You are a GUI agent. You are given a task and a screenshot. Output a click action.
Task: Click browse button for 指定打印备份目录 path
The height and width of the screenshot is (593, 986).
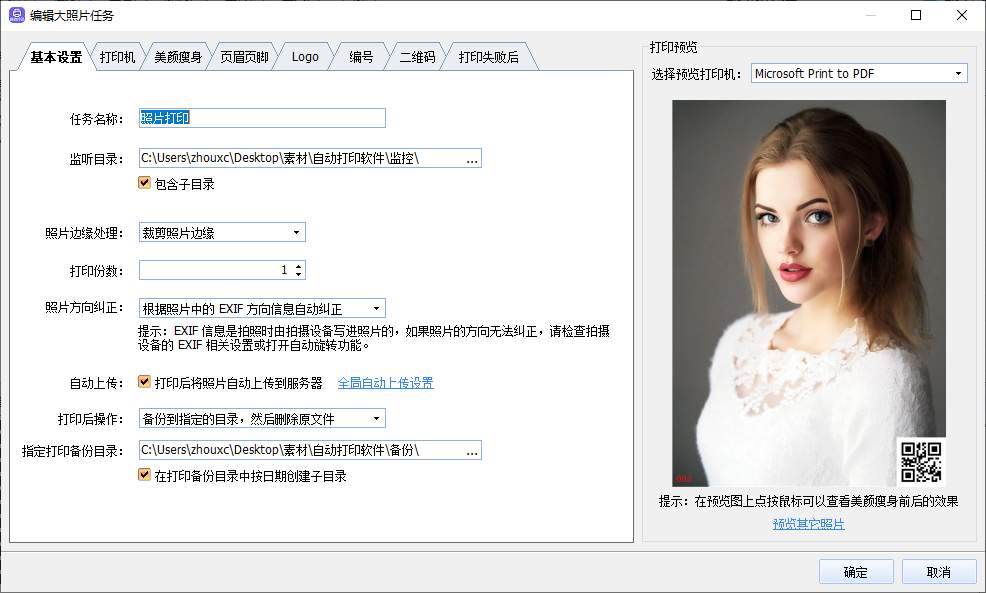(472, 450)
